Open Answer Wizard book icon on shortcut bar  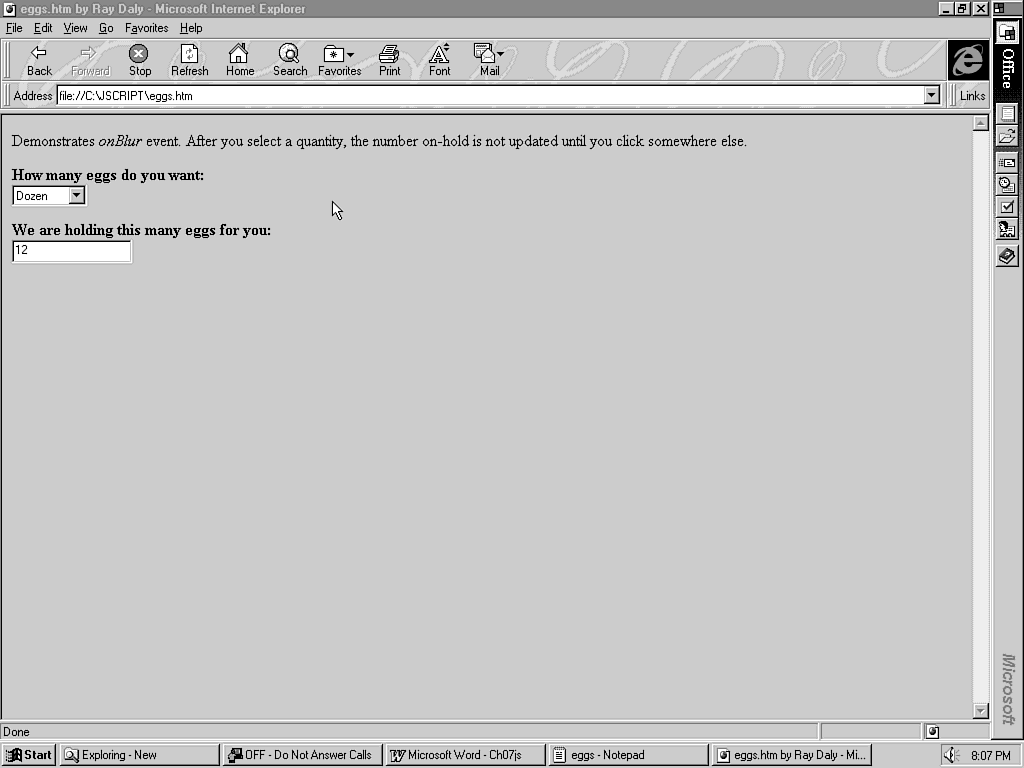pos(1008,256)
